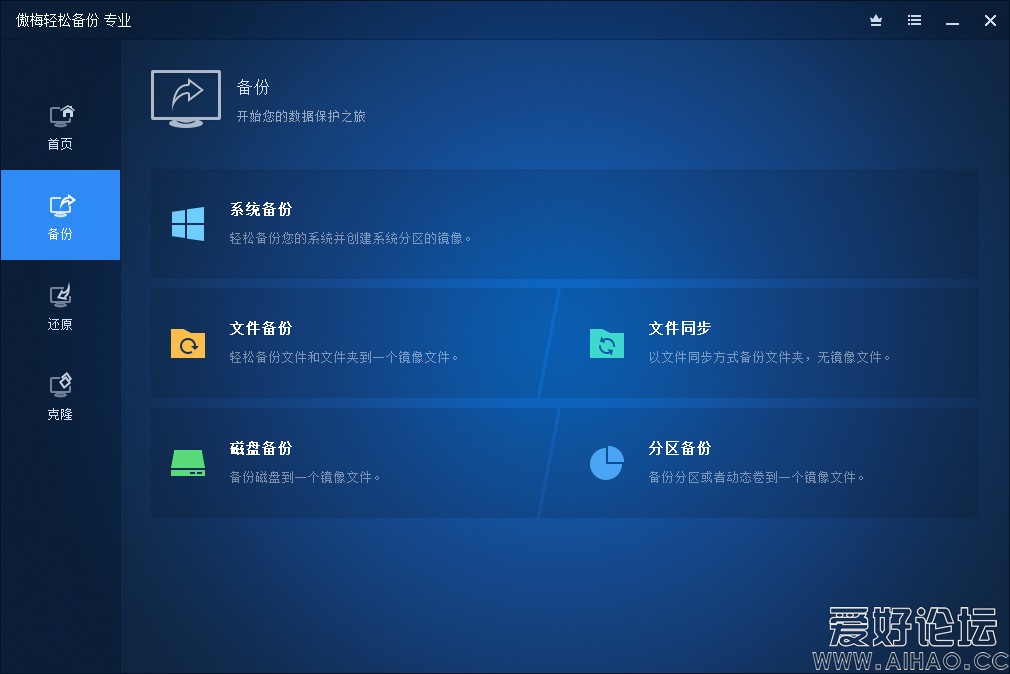This screenshot has width=1010, height=674.
Task: Choose 磁盘备份 title text
Action: (x=261, y=448)
